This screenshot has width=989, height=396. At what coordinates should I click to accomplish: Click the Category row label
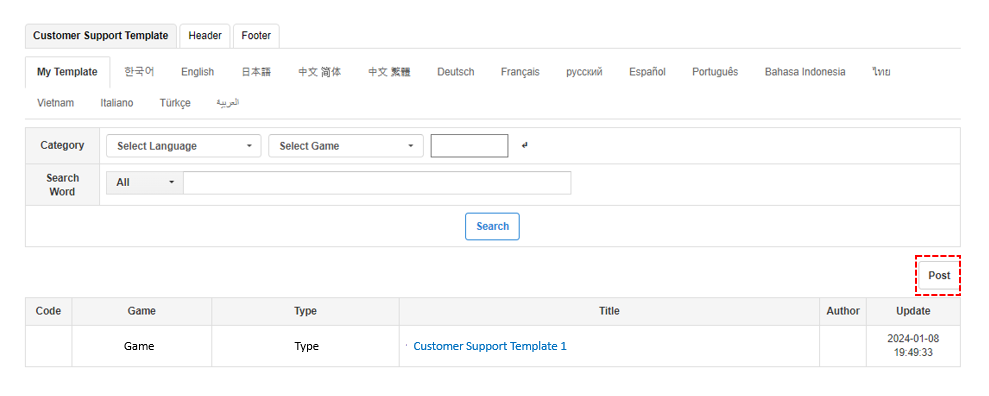(x=62, y=146)
